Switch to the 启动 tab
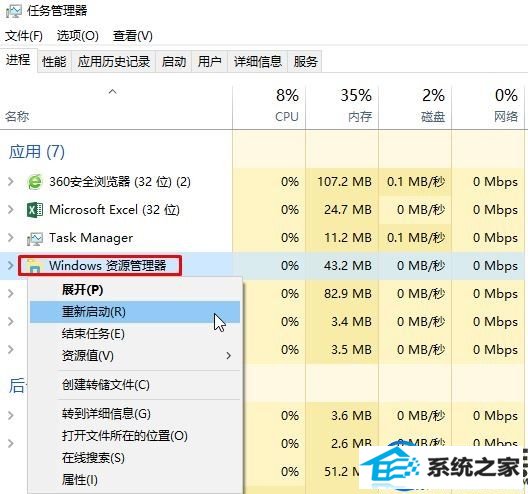The width and height of the screenshot is (528, 494). (174, 62)
